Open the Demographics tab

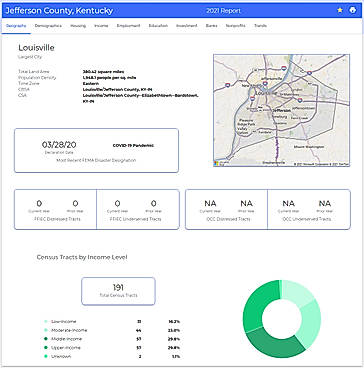pos(48,26)
